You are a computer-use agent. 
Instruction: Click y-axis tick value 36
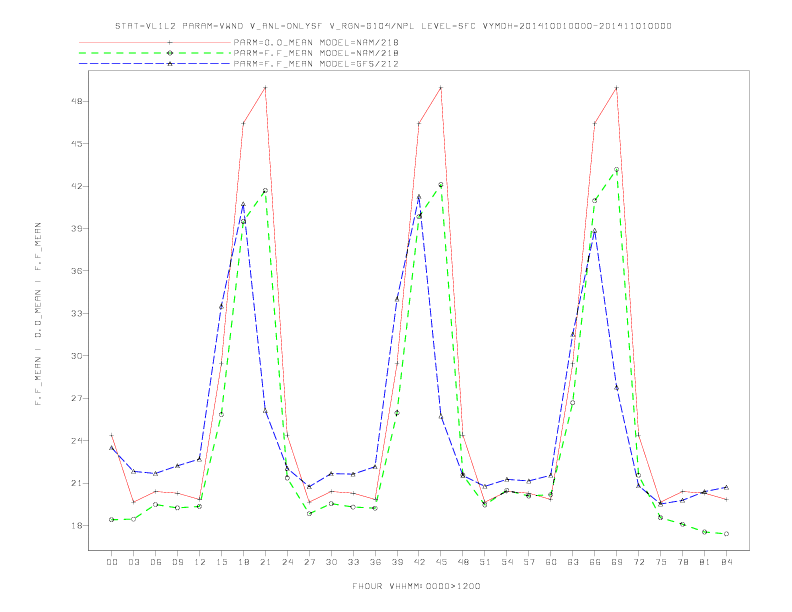click(x=78, y=271)
